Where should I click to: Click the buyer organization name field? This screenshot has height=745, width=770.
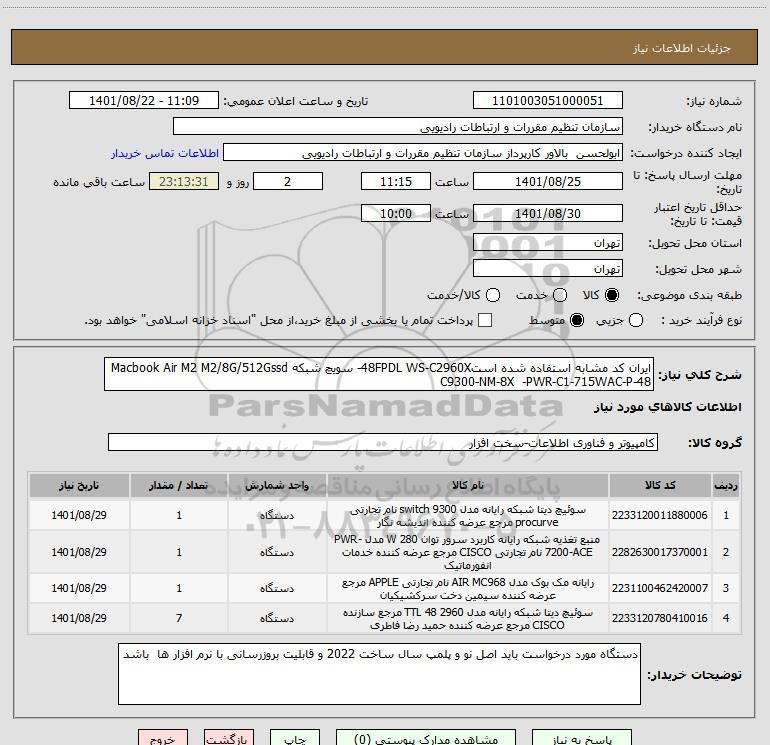point(398,127)
